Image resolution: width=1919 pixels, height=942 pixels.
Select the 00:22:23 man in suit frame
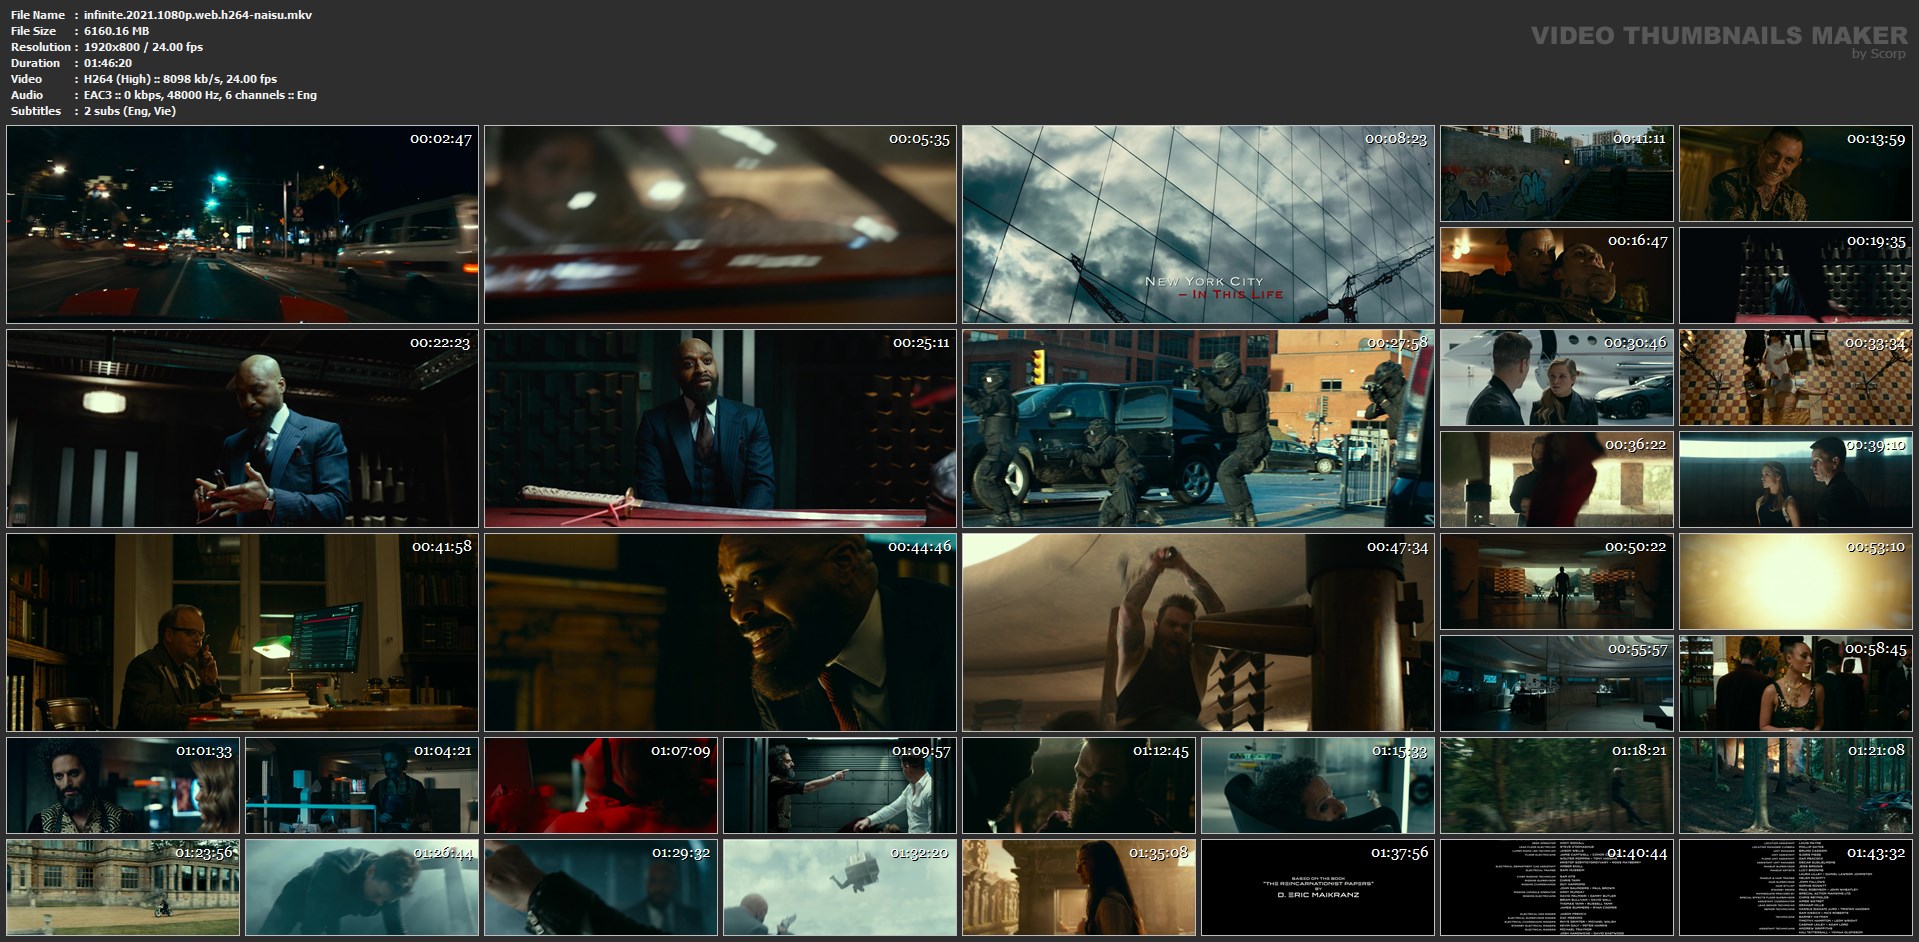point(243,428)
